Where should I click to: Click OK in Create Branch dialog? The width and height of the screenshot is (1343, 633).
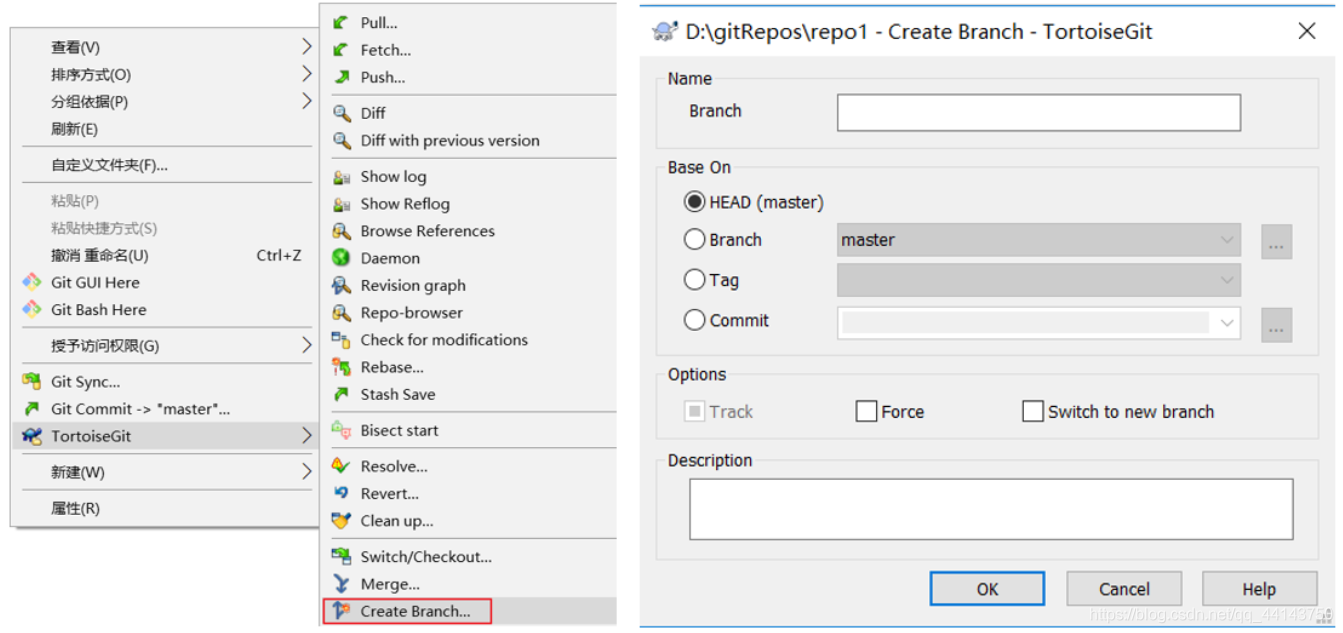(x=987, y=588)
